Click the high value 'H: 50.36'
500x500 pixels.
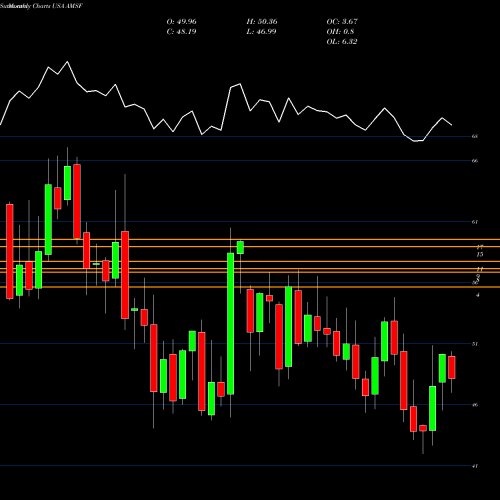(262, 22)
